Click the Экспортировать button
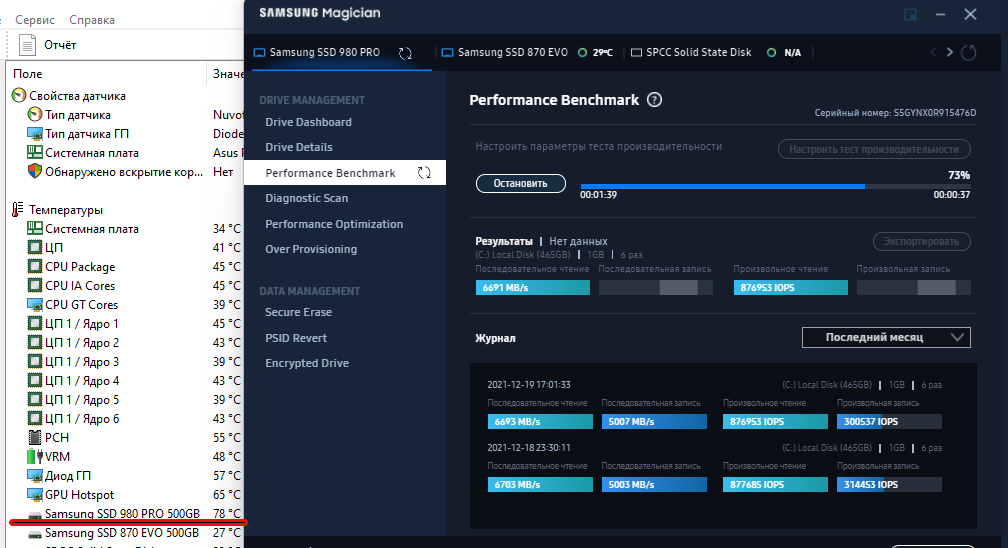The image size is (1008, 548). (921, 241)
